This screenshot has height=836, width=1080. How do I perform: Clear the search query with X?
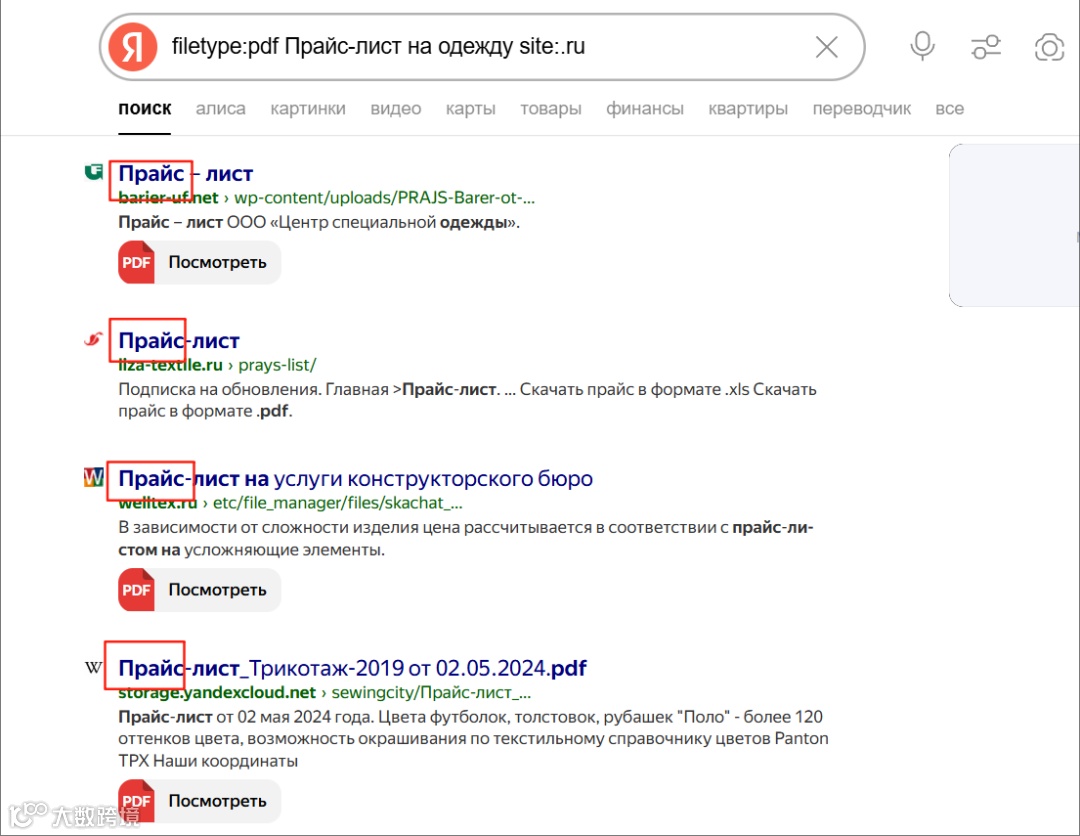pyautogui.click(x=827, y=47)
